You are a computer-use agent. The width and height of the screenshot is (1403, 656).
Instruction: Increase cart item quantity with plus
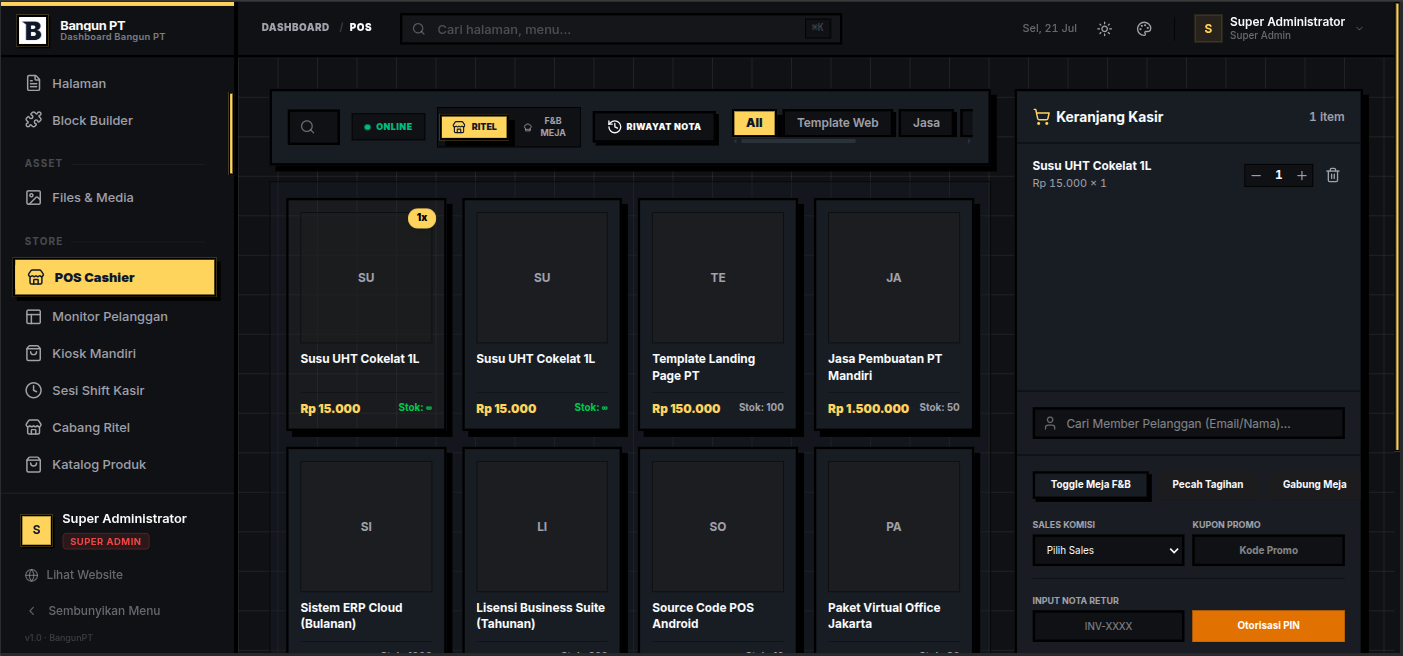click(1301, 175)
